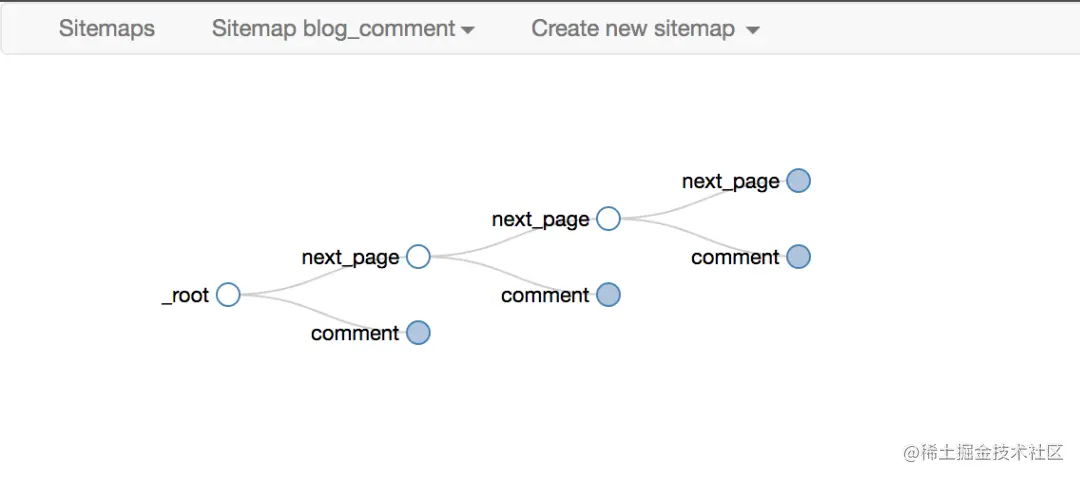
Task: Click the rightmost comment node circle
Action: (798, 257)
